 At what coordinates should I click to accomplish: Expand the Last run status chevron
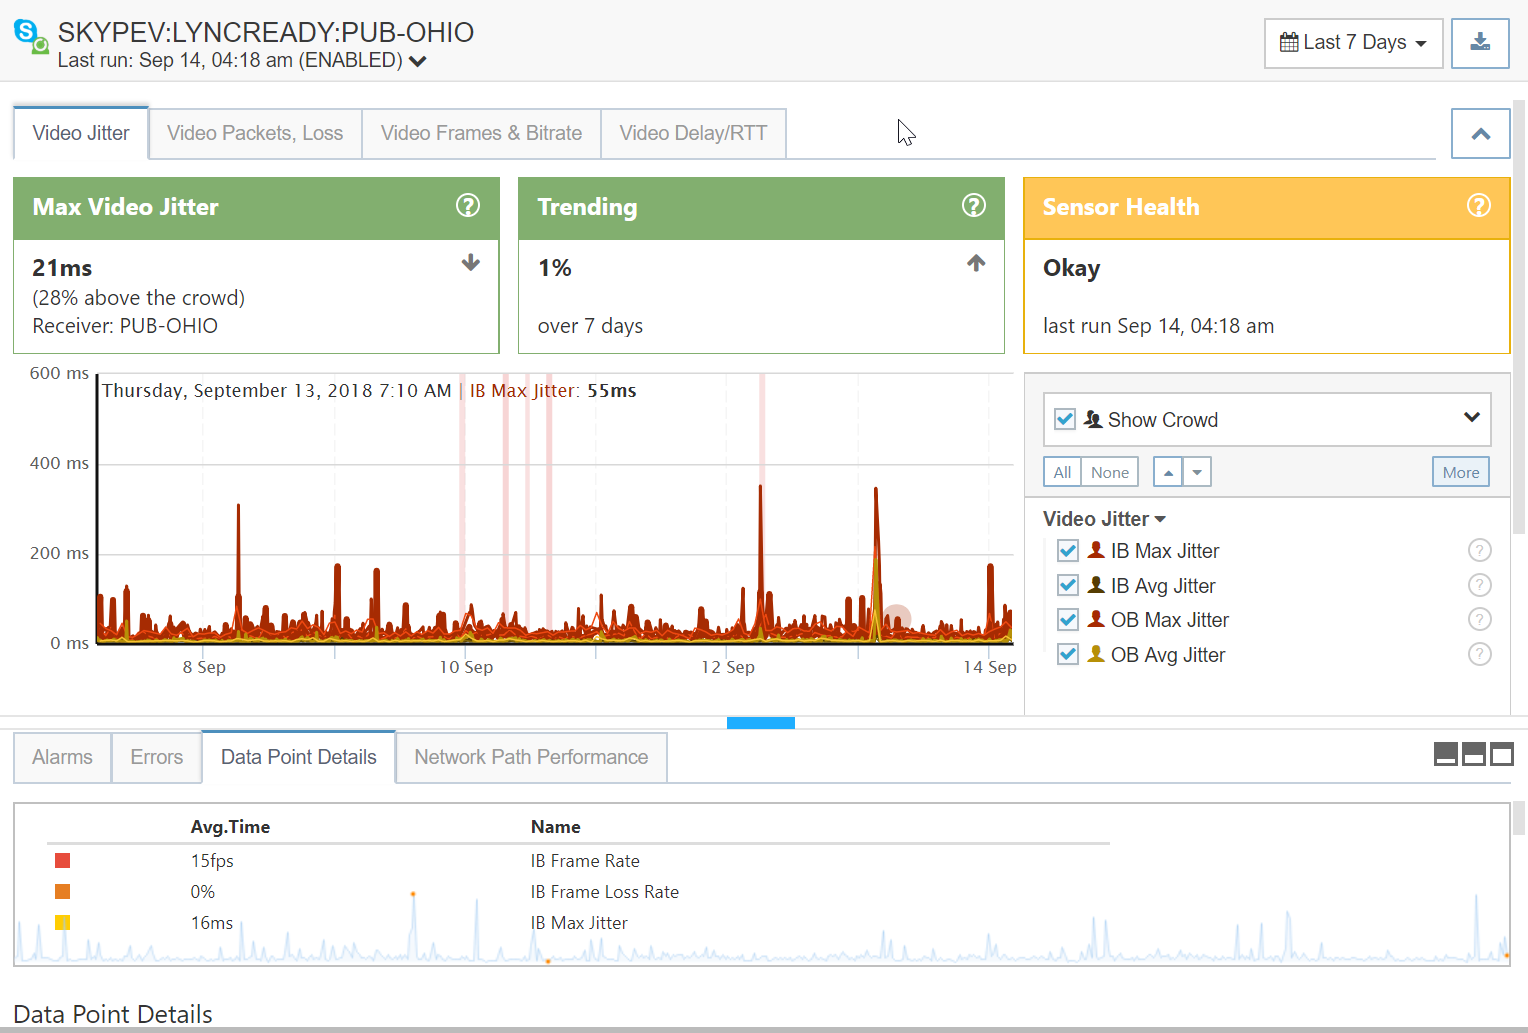[418, 61]
